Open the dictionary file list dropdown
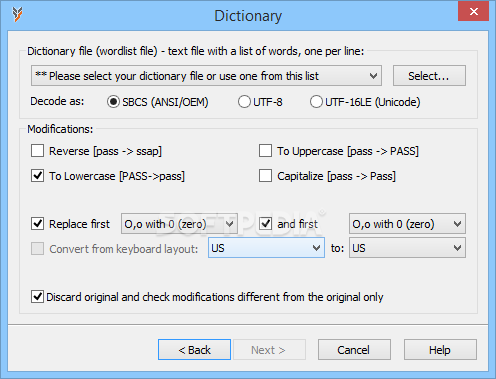 (x=206, y=76)
